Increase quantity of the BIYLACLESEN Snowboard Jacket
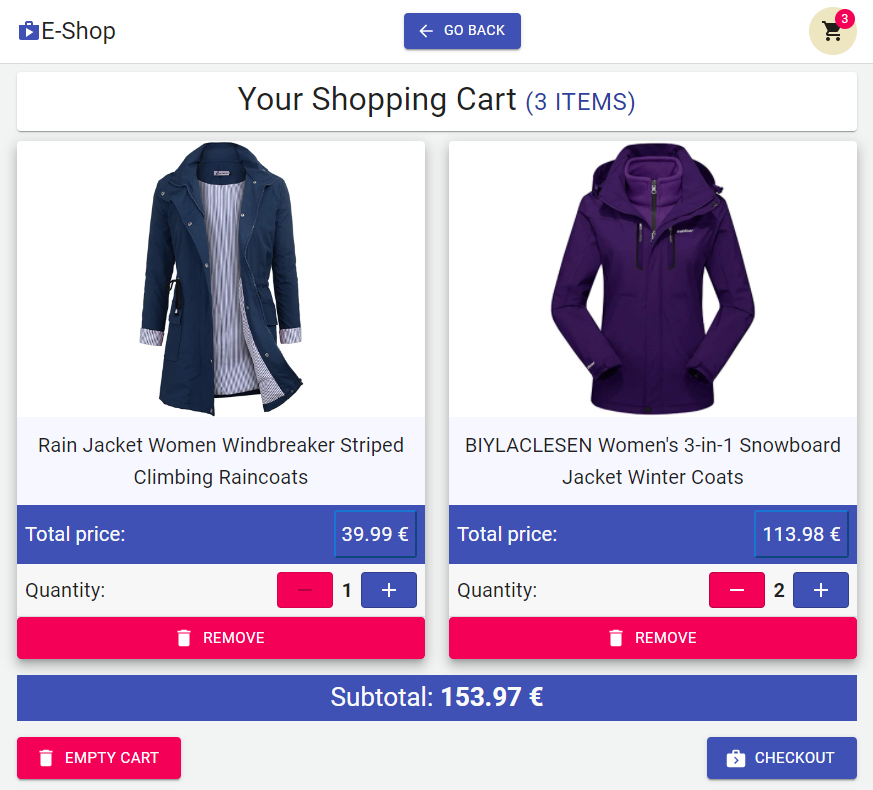873x790 pixels. click(821, 590)
